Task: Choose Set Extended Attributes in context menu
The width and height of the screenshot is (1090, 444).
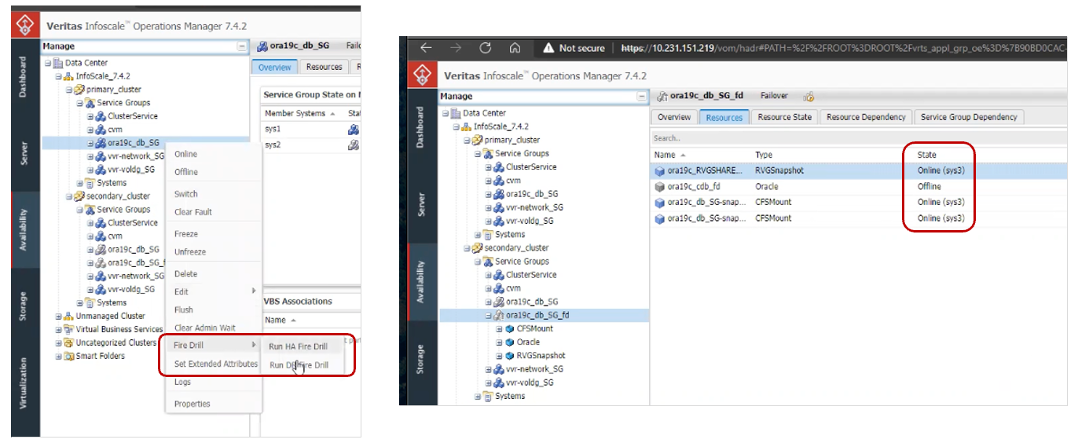Action: 215,363
